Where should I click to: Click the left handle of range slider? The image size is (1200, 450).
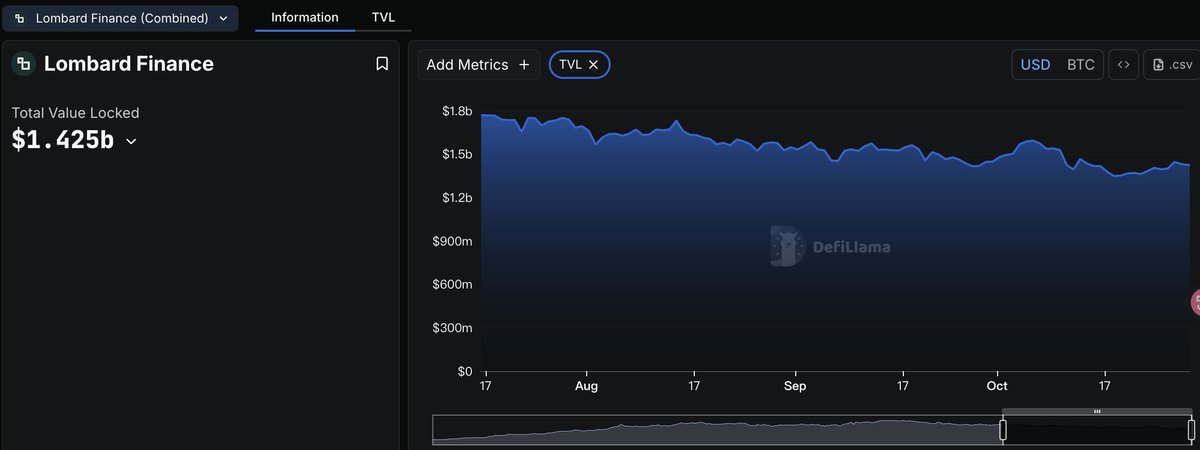coord(1003,430)
